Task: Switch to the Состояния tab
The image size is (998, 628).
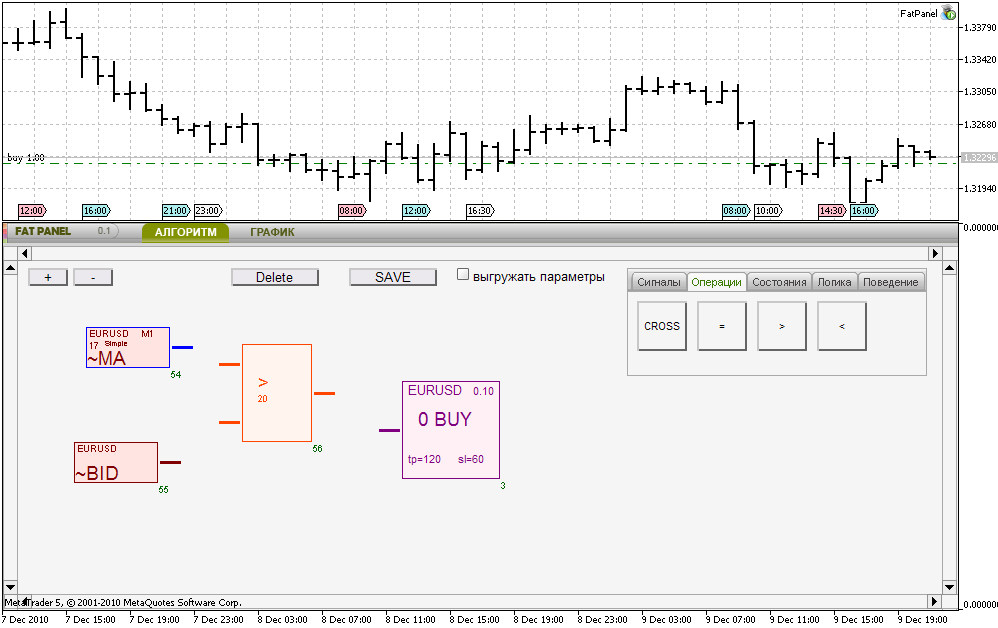Action: click(779, 282)
